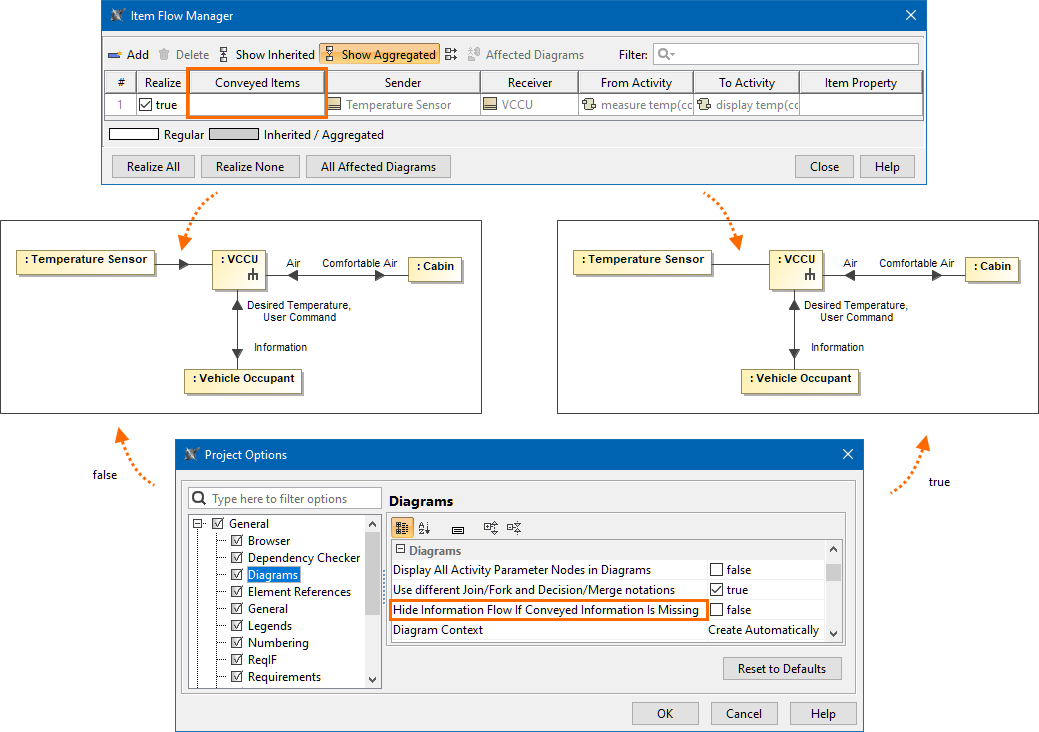1039x732 pixels.
Task: Switch to categorized view in Diagrams options
Action: 402,528
